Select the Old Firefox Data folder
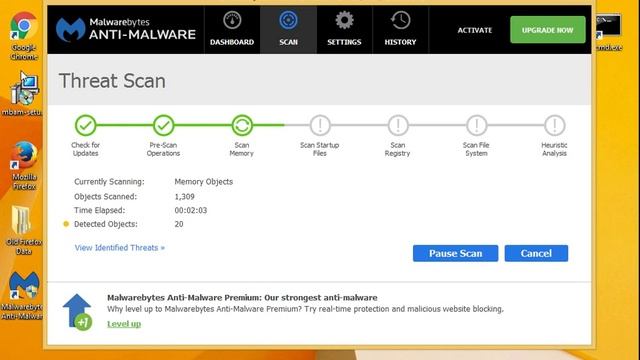Screen dimensions: 640x360 (23, 231)
